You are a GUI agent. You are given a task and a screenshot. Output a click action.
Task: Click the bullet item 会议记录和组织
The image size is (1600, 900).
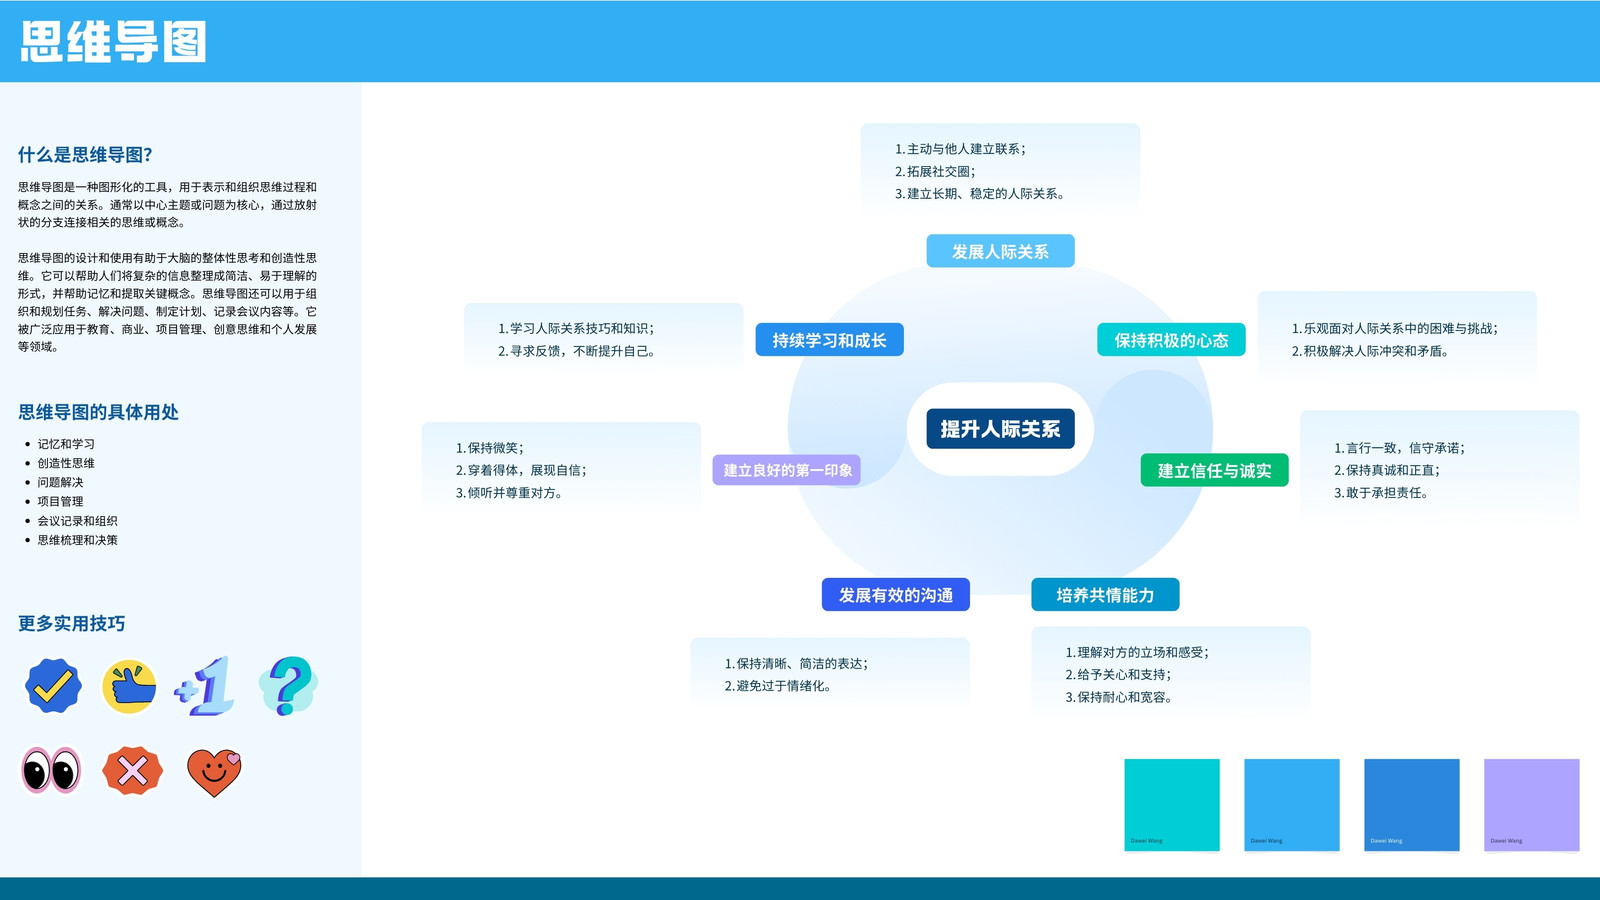78,521
